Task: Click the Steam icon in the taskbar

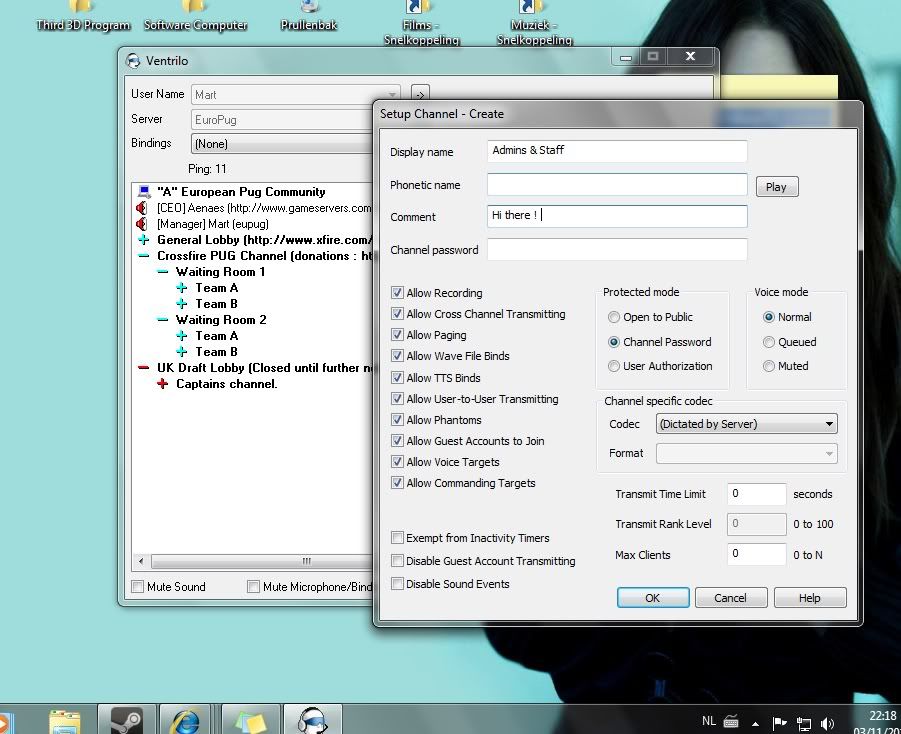Action: pos(125,719)
